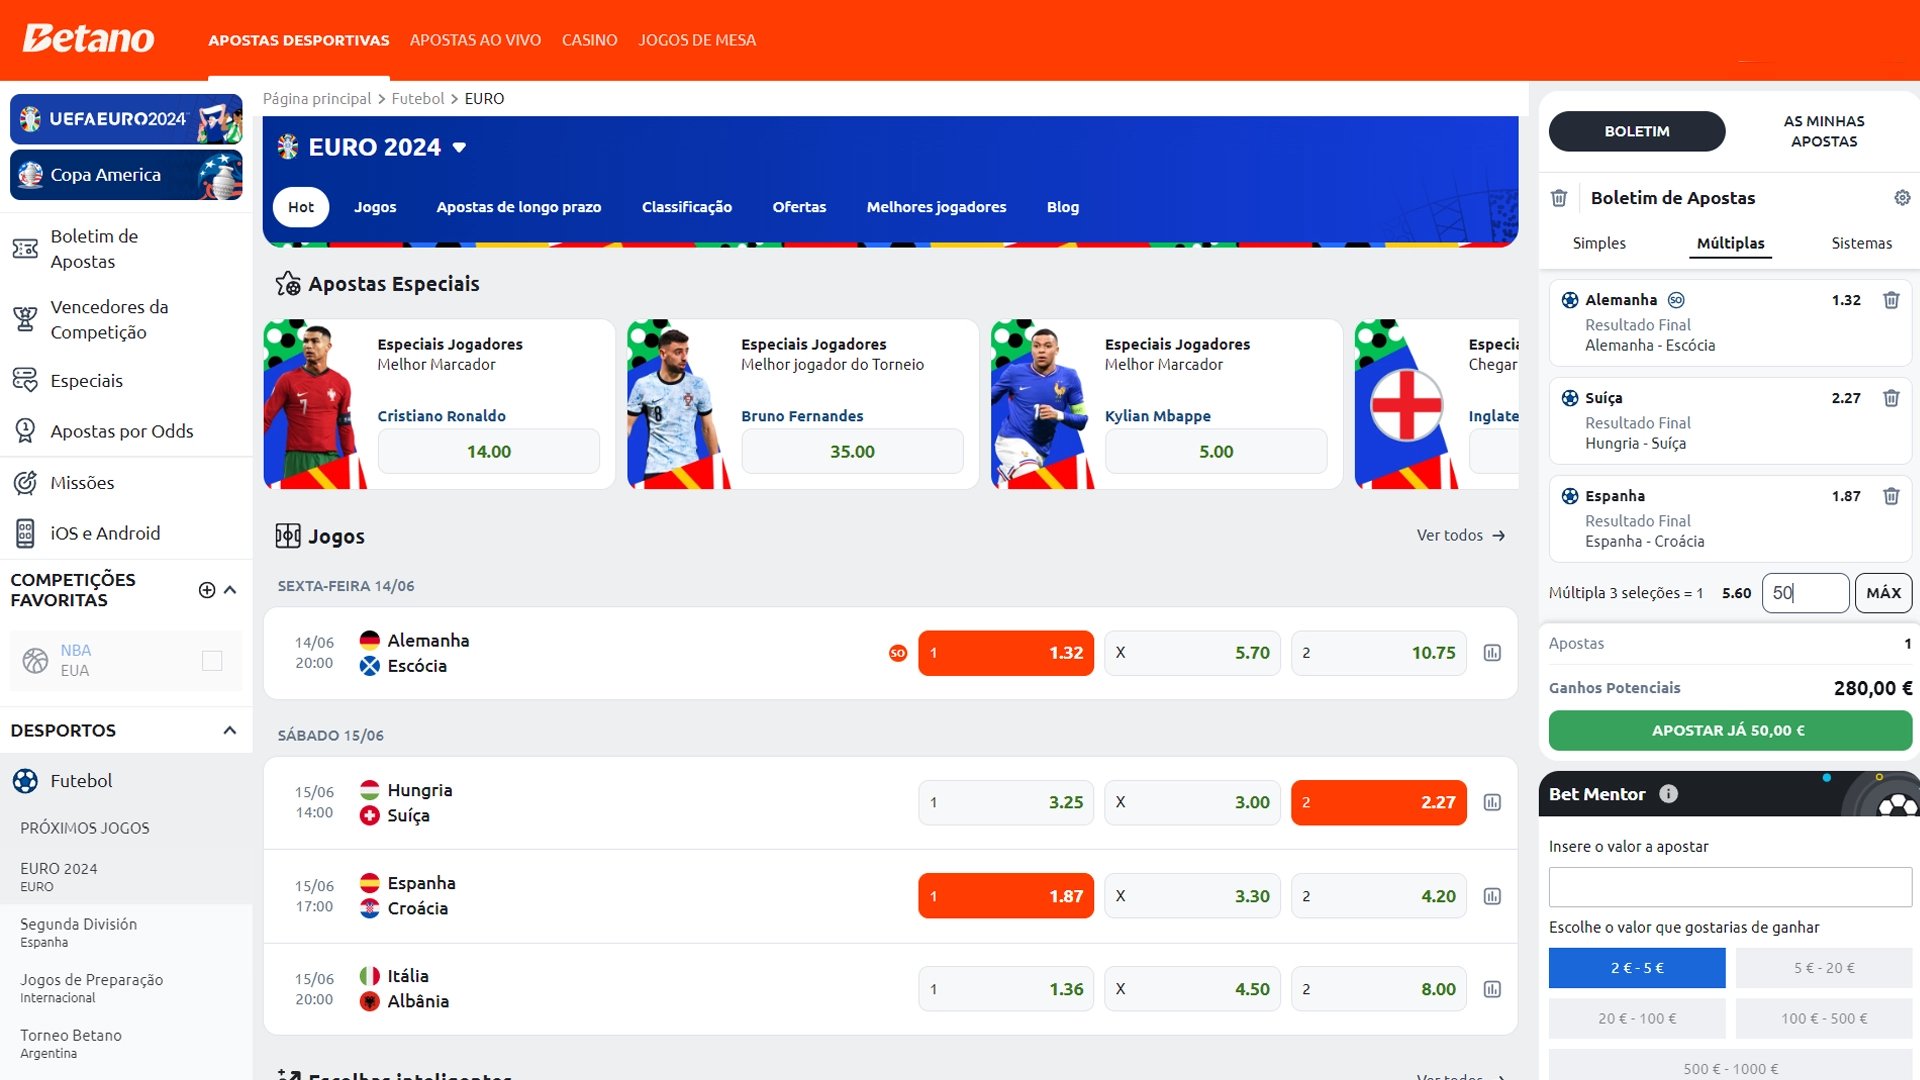Image resolution: width=1920 pixels, height=1080 pixels.
Task: Clear the whole betslip with the trash icon
Action: [1559, 198]
